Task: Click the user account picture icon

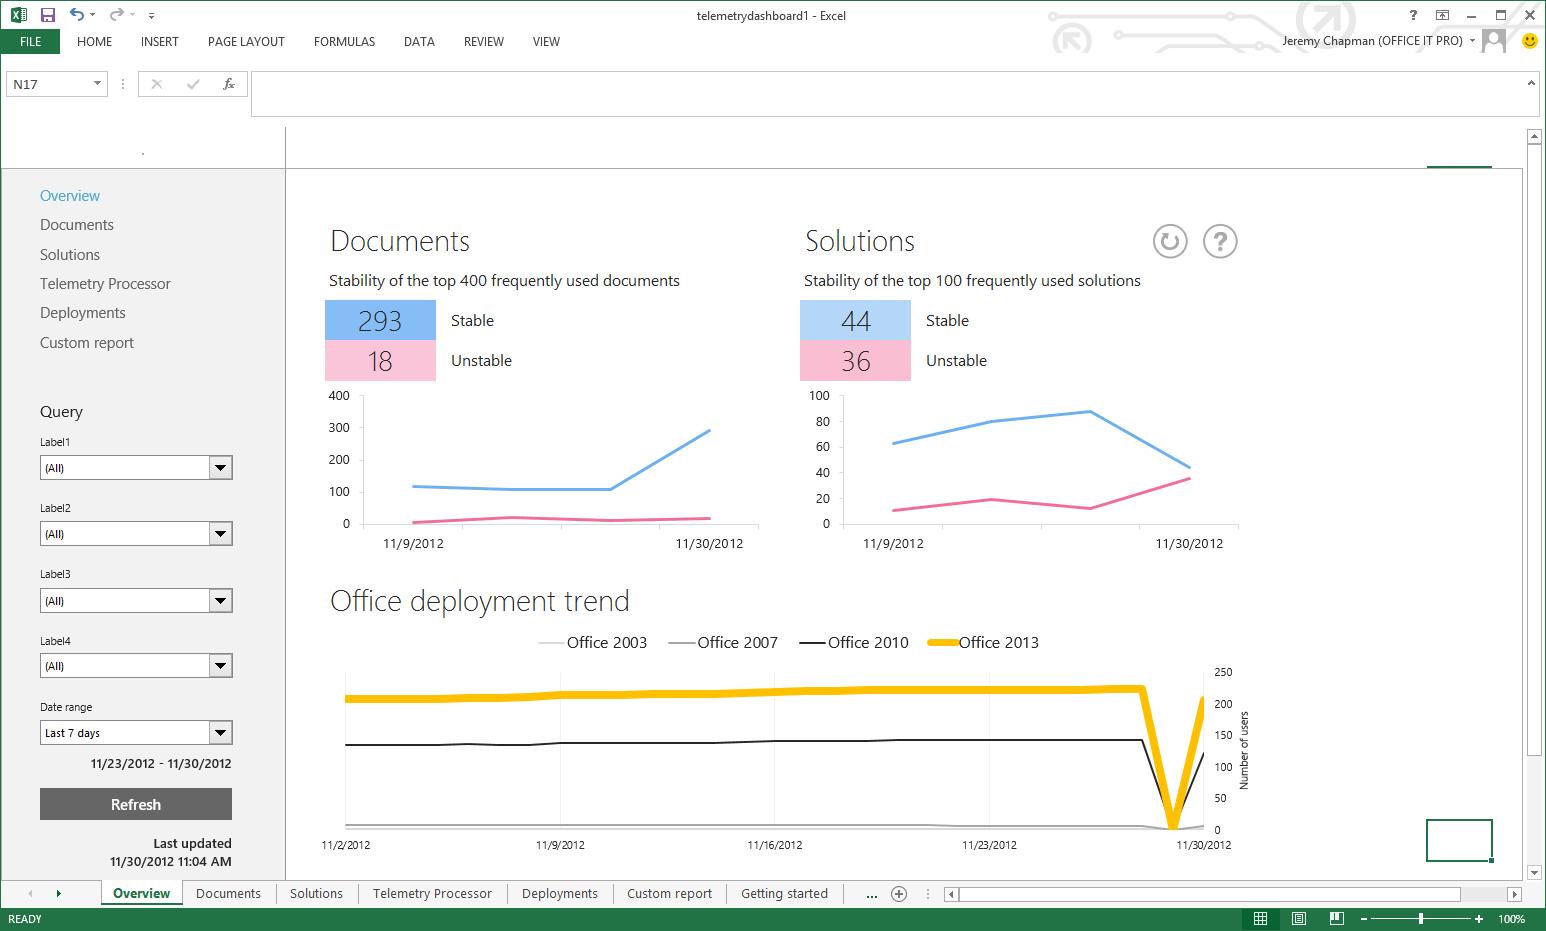Action: (x=1494, y=41)
